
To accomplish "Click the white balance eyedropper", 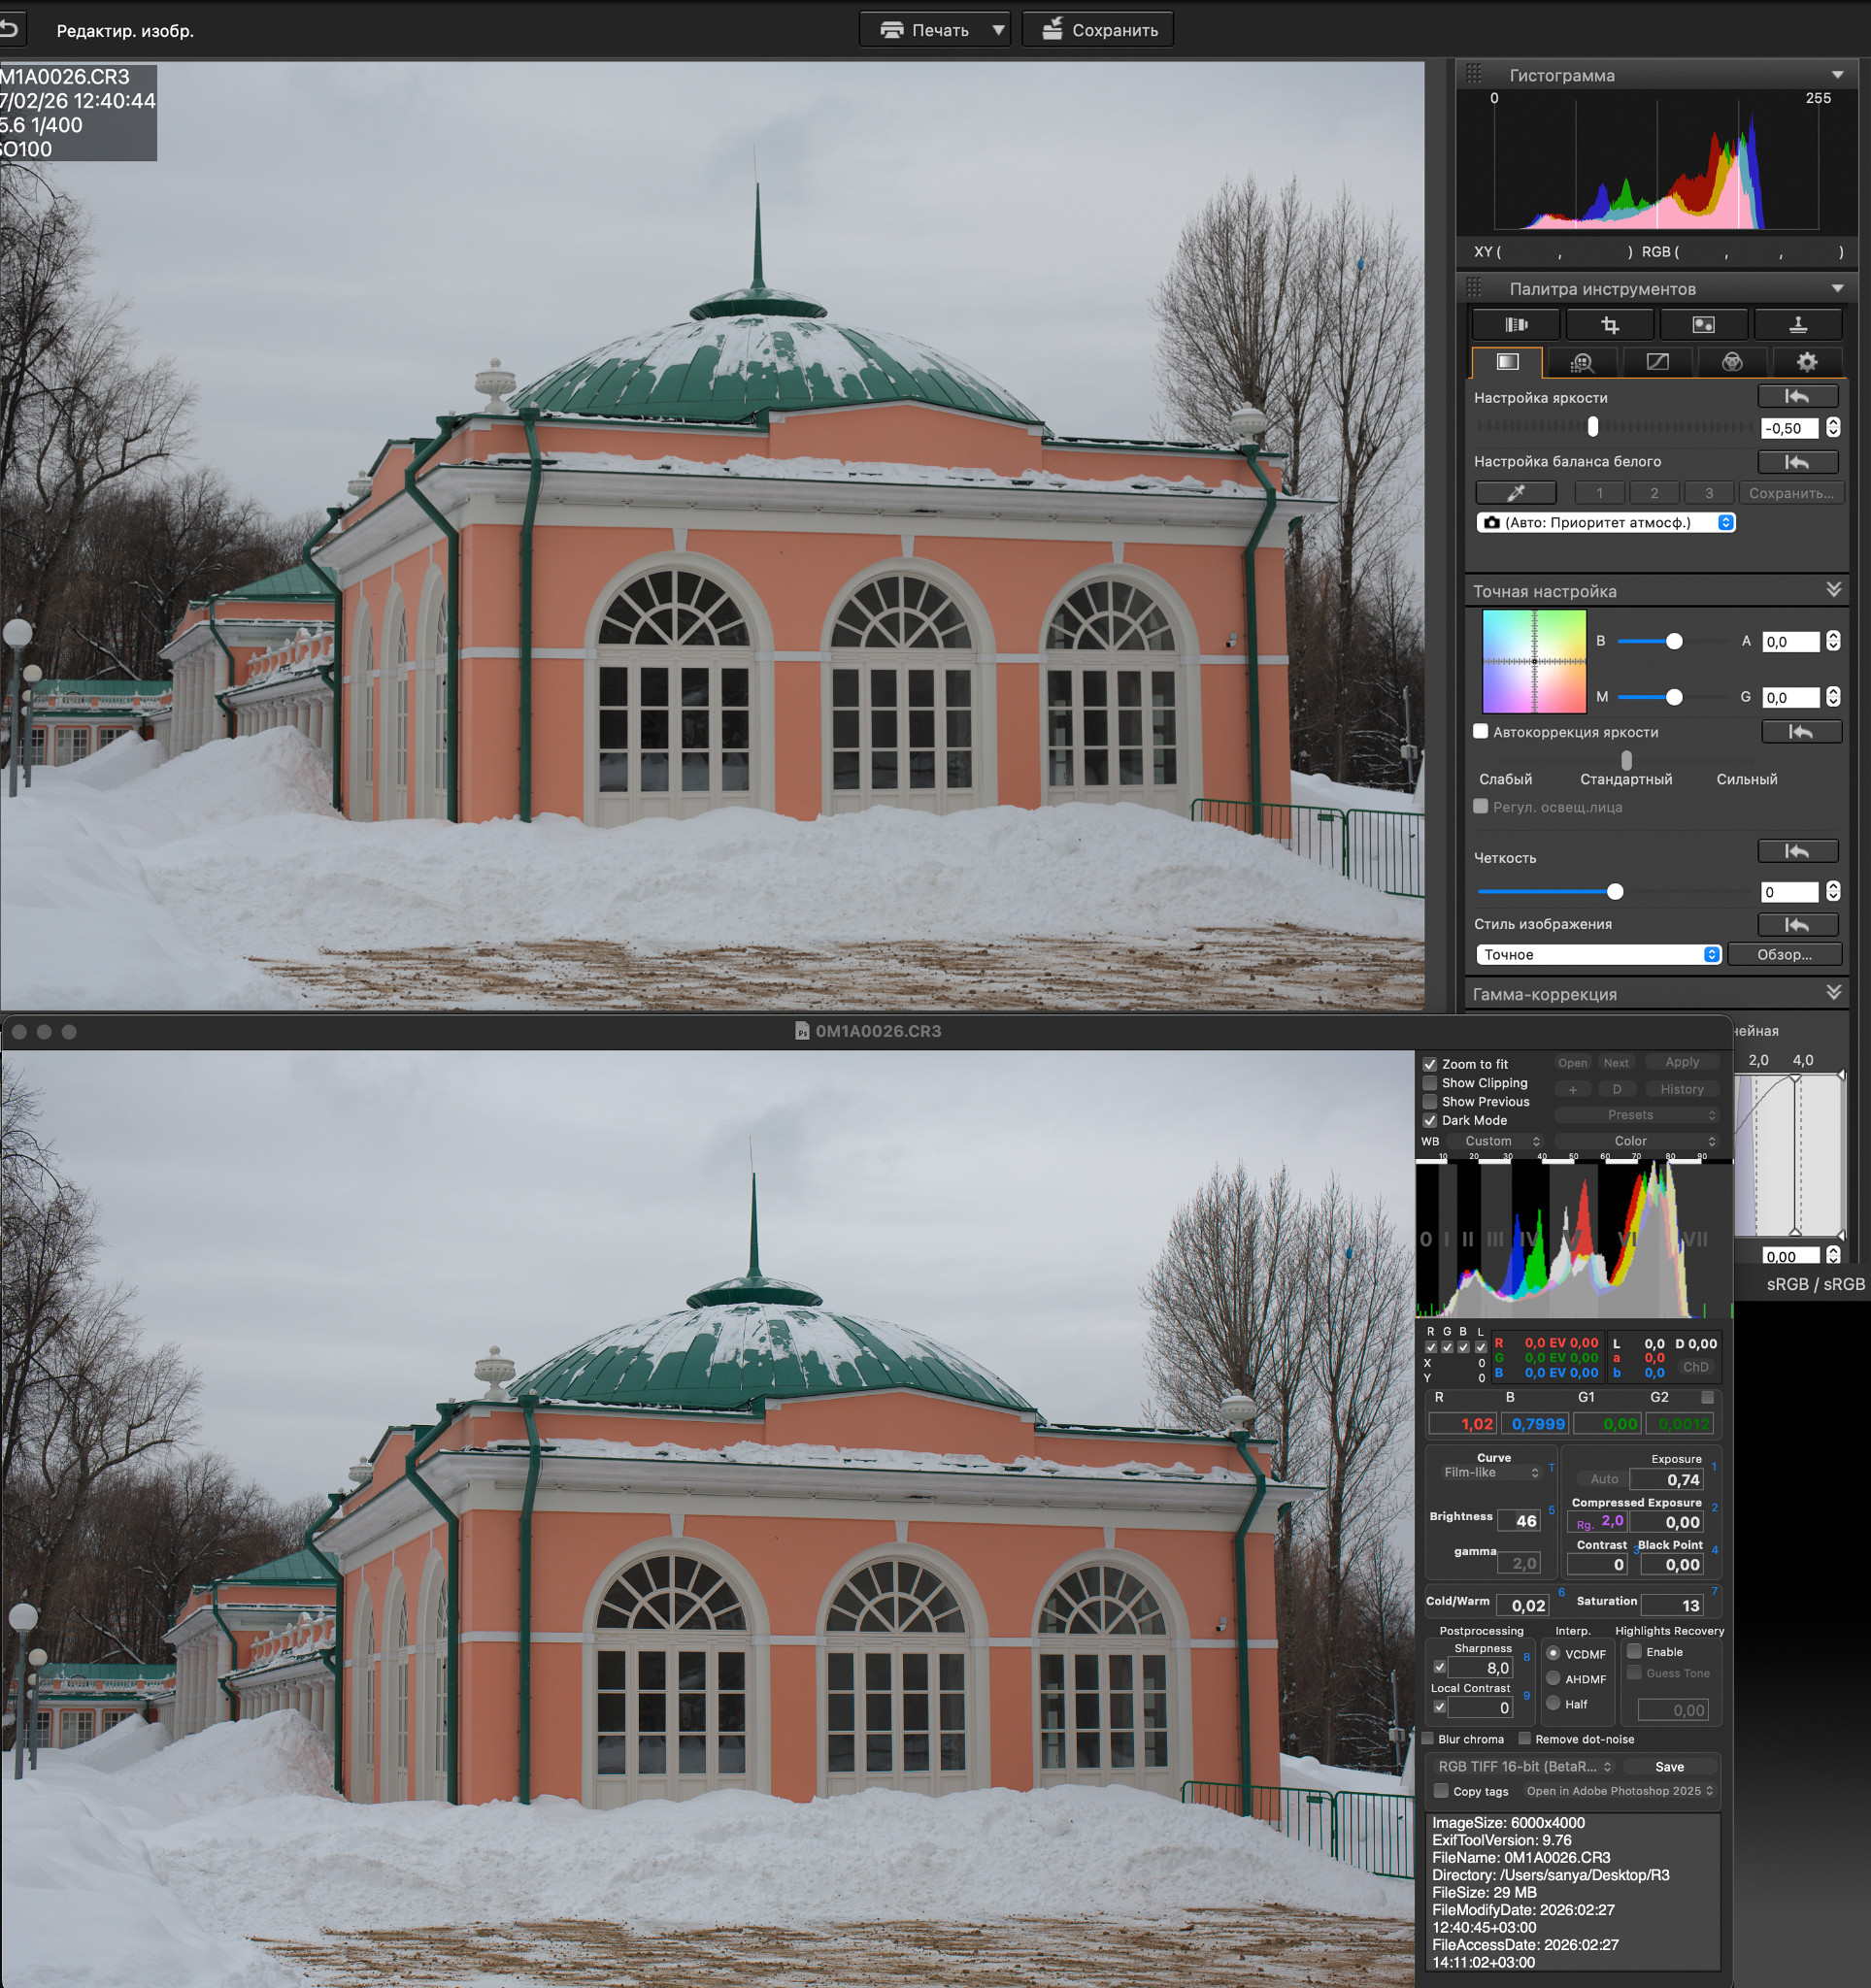I will tap(1515, 493).
